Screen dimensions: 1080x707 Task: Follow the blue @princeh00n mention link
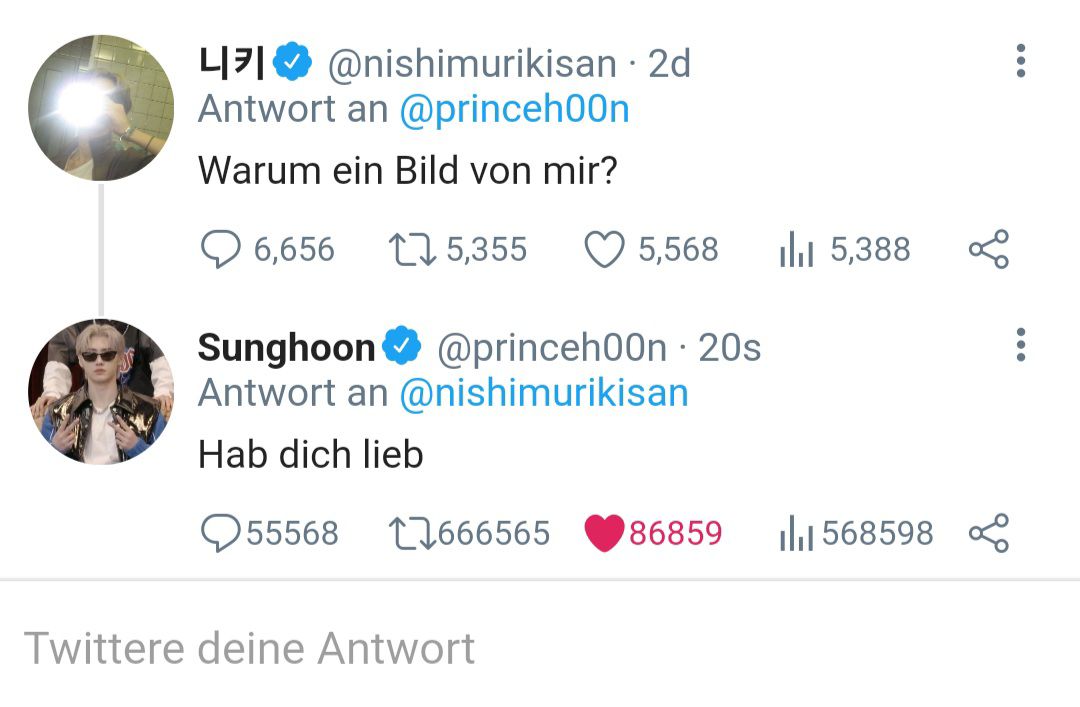pos(515,109)
